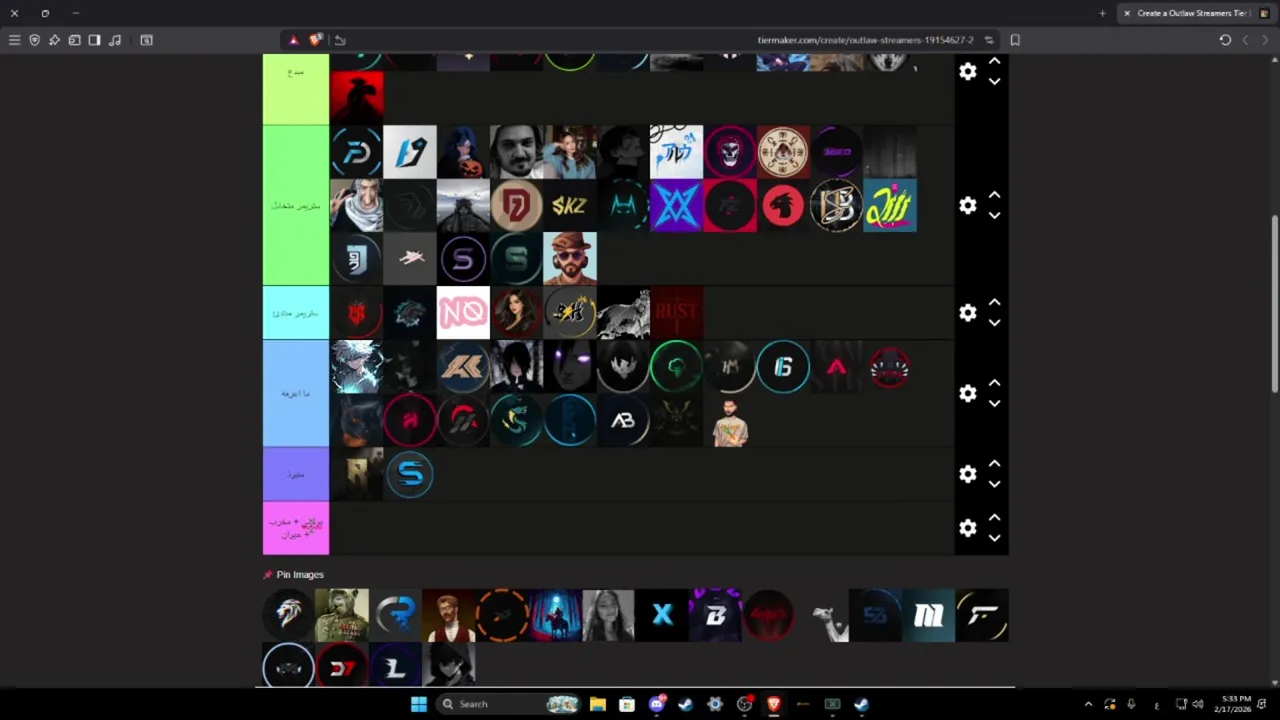Image resolution: width=1280 pixels, height=720 pixels.
Task: Open File Explorer from taskbar
Action: 597,704
